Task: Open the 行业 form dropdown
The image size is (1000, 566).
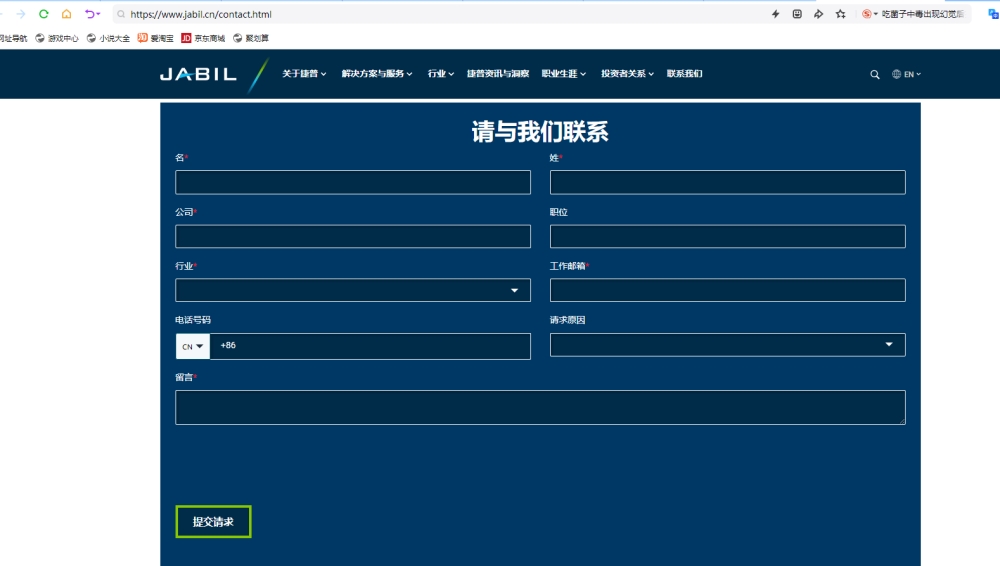Action: coord(353,290)
